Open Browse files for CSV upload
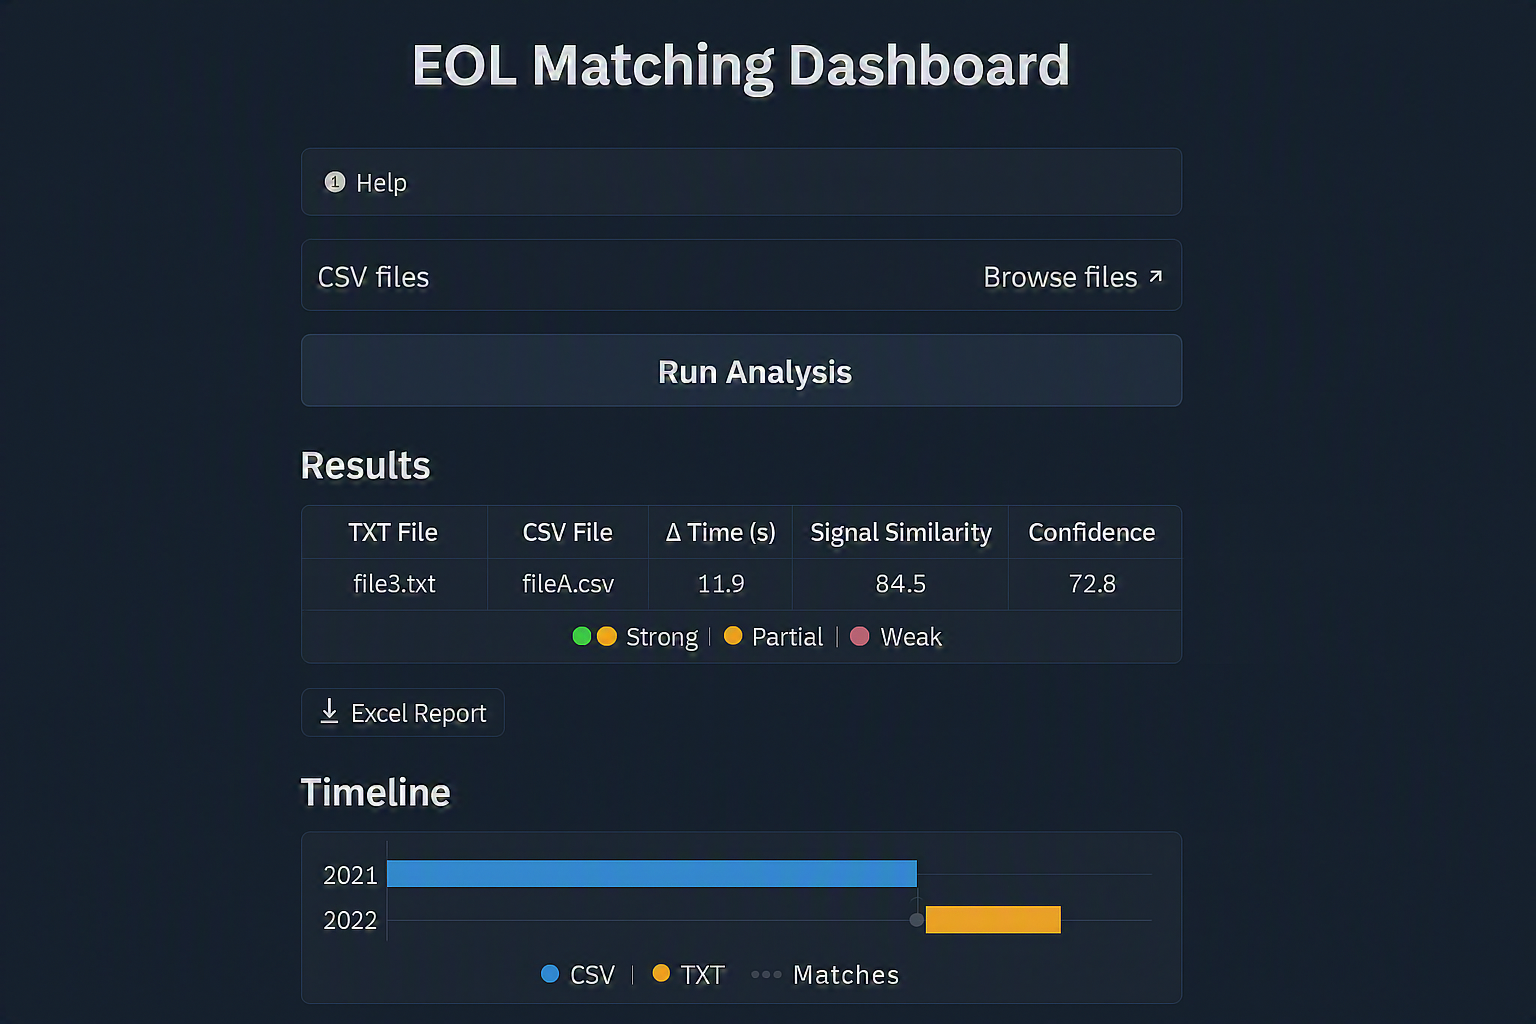This screenshot has height=1024, width=1536. pyautogui.click(x=1073, y=276)
